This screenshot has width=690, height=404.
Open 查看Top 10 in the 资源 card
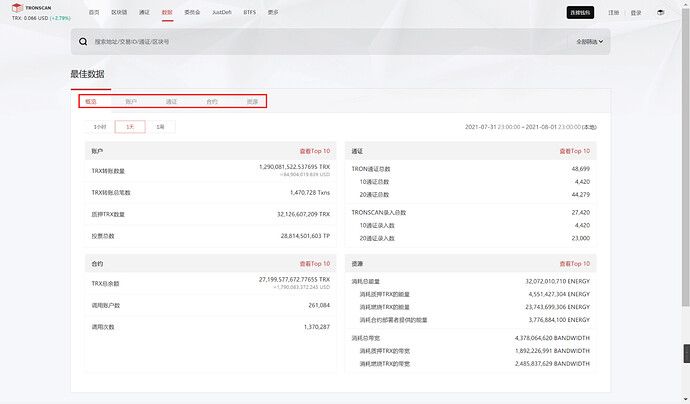pos(575,264)
